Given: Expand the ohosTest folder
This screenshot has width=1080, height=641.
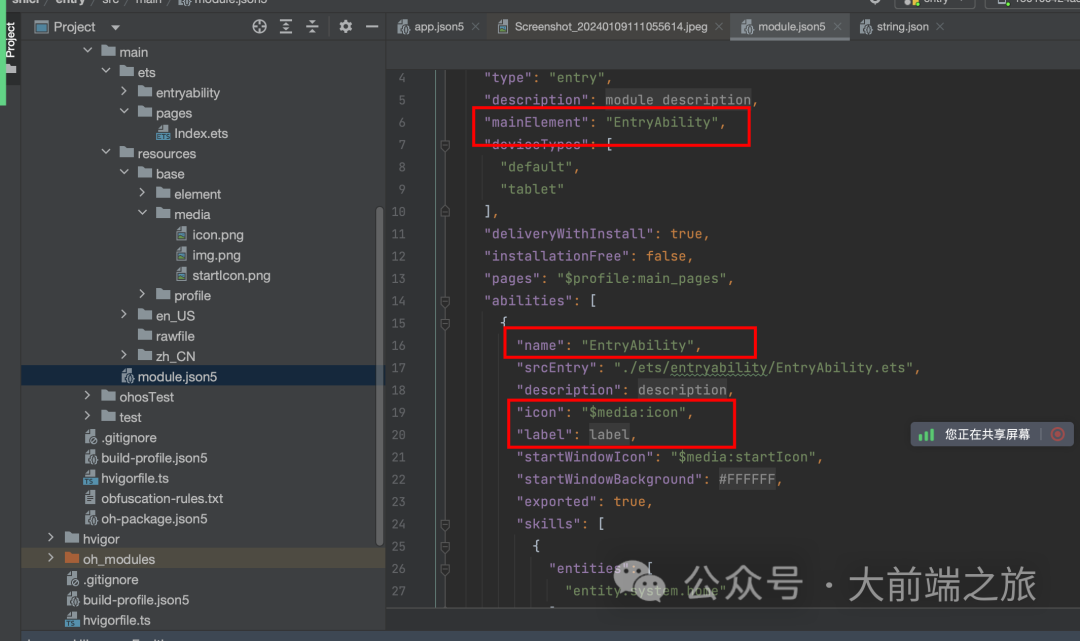Looking at the screenshot, I should tap(87, 395).
